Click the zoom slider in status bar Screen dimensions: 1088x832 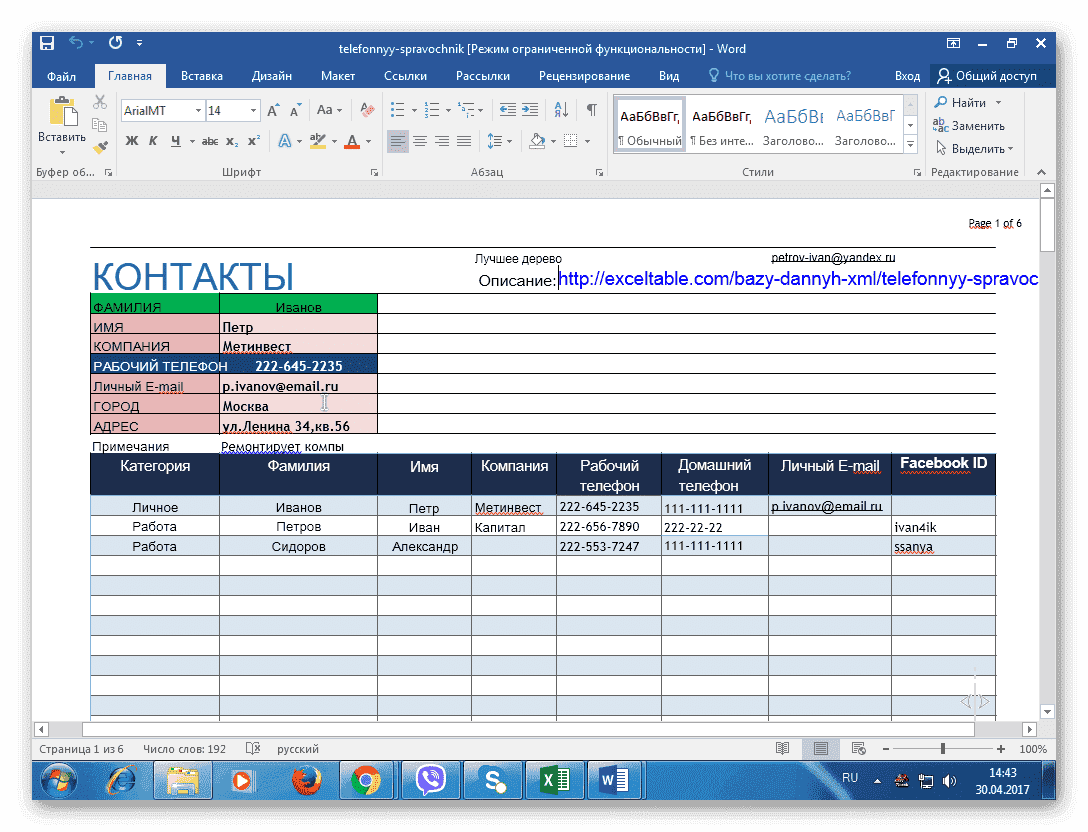[x=942, y=749]
